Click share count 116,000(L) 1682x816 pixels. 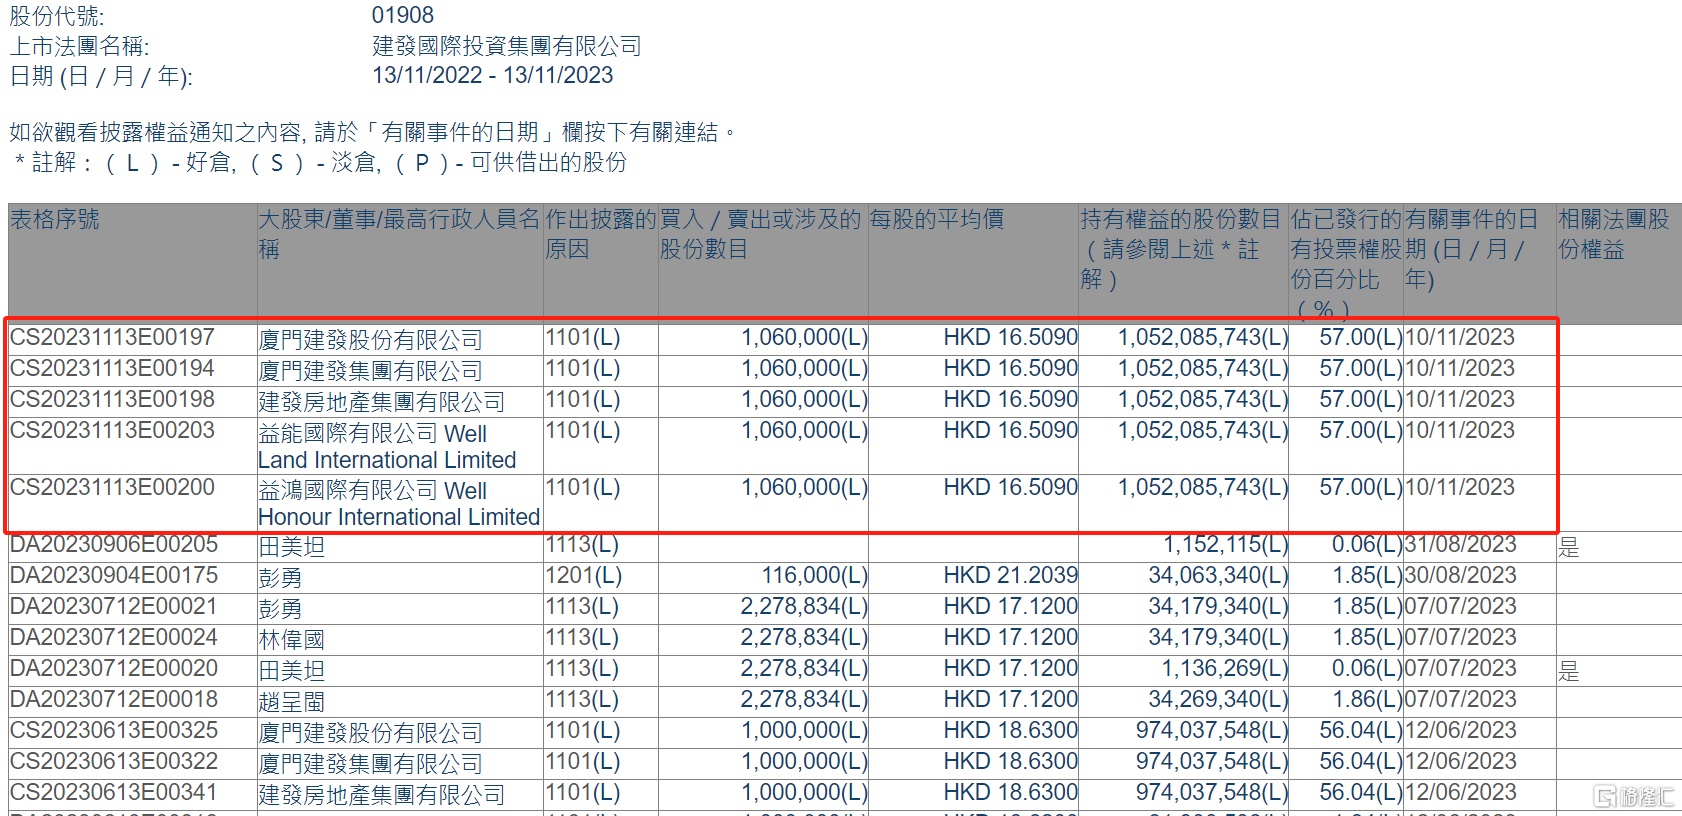coord(815,576)
